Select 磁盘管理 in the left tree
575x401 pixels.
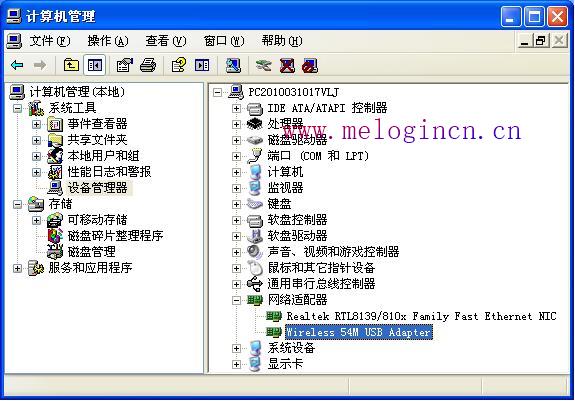tap(92, 252)
